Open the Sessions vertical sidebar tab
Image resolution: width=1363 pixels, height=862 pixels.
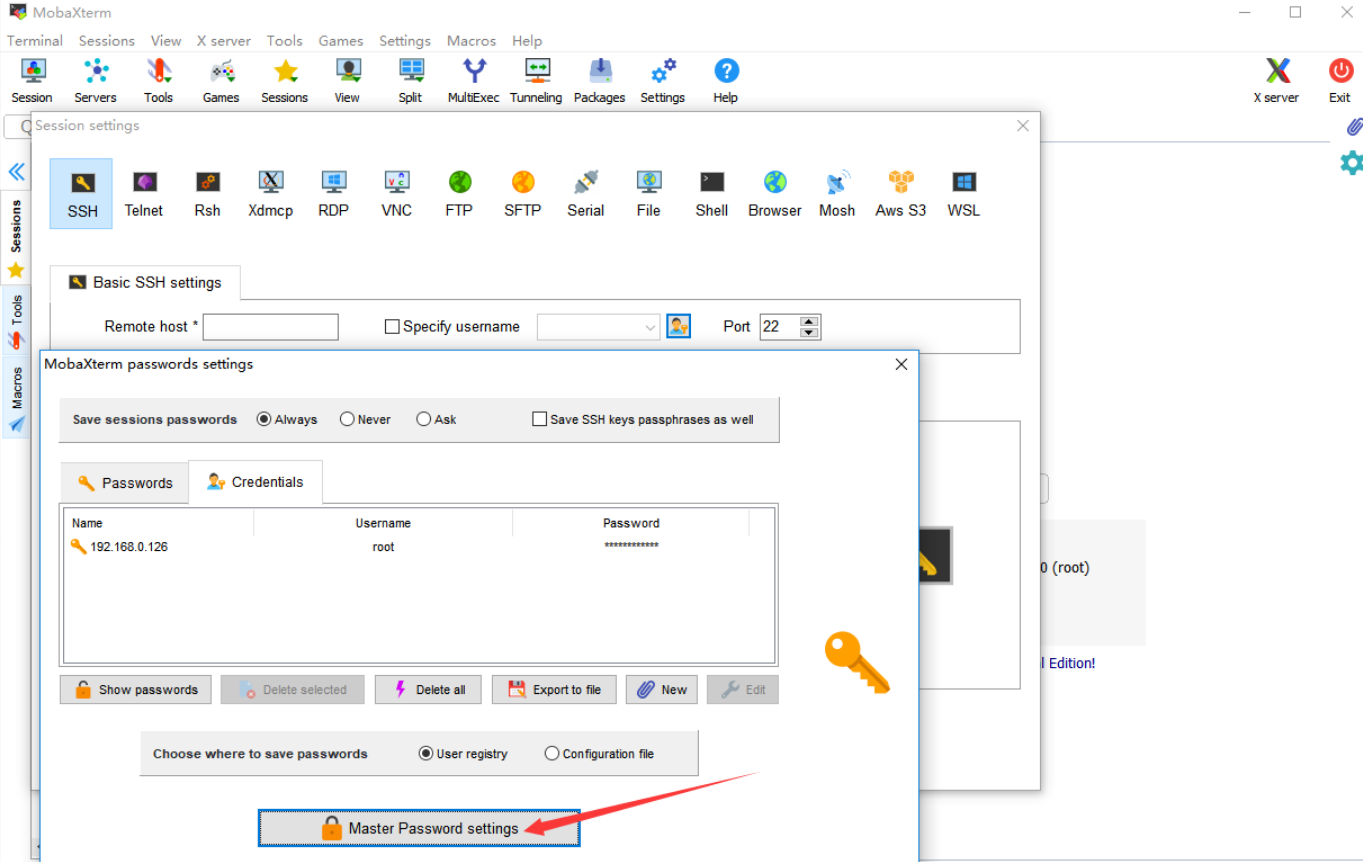click(x=16, y=238)
